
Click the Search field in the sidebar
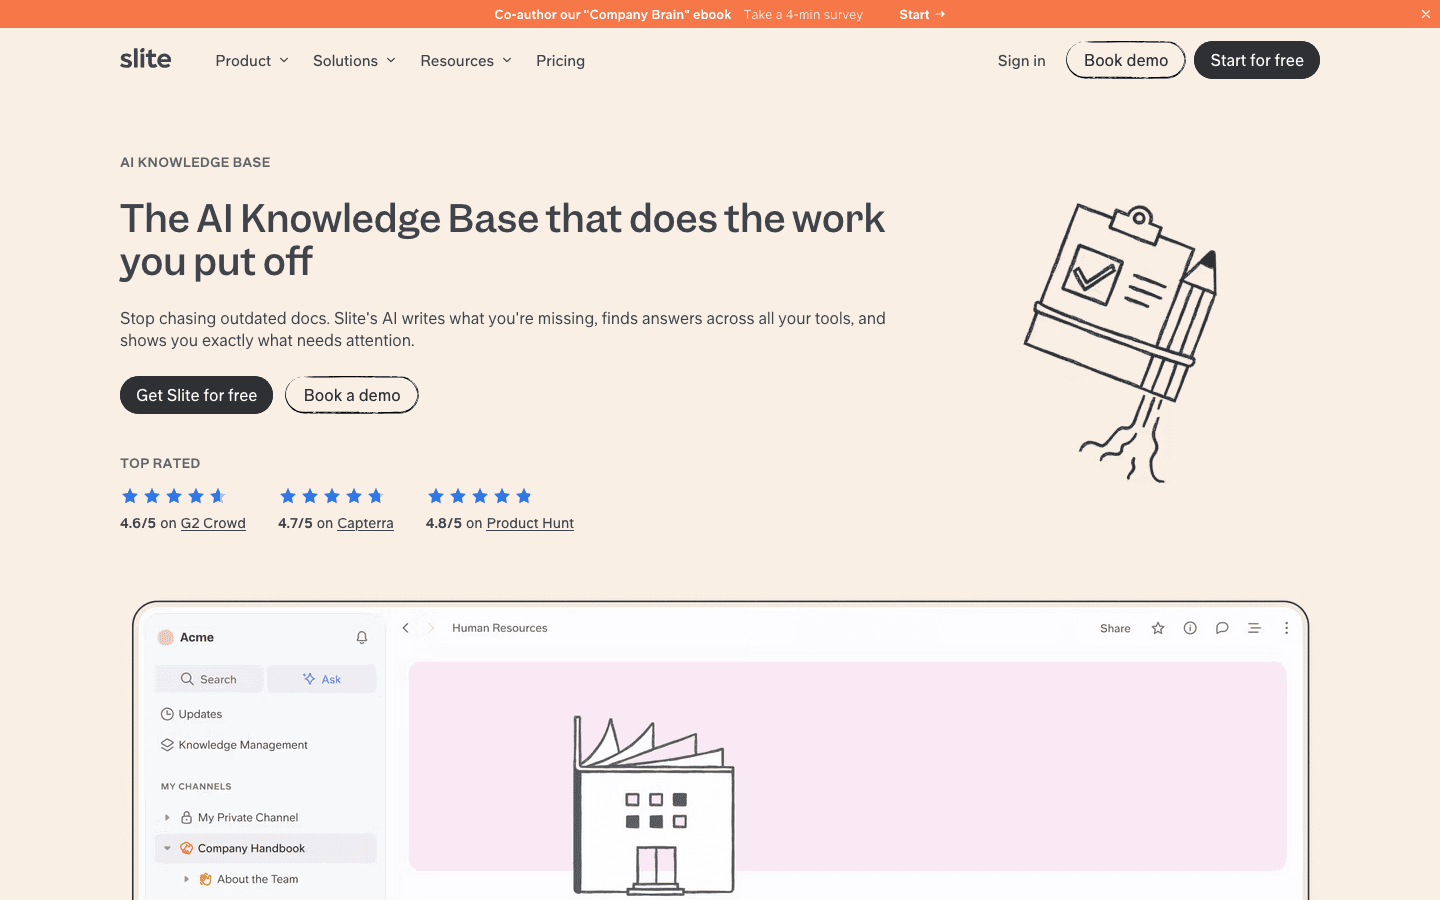tap(209, 679)
